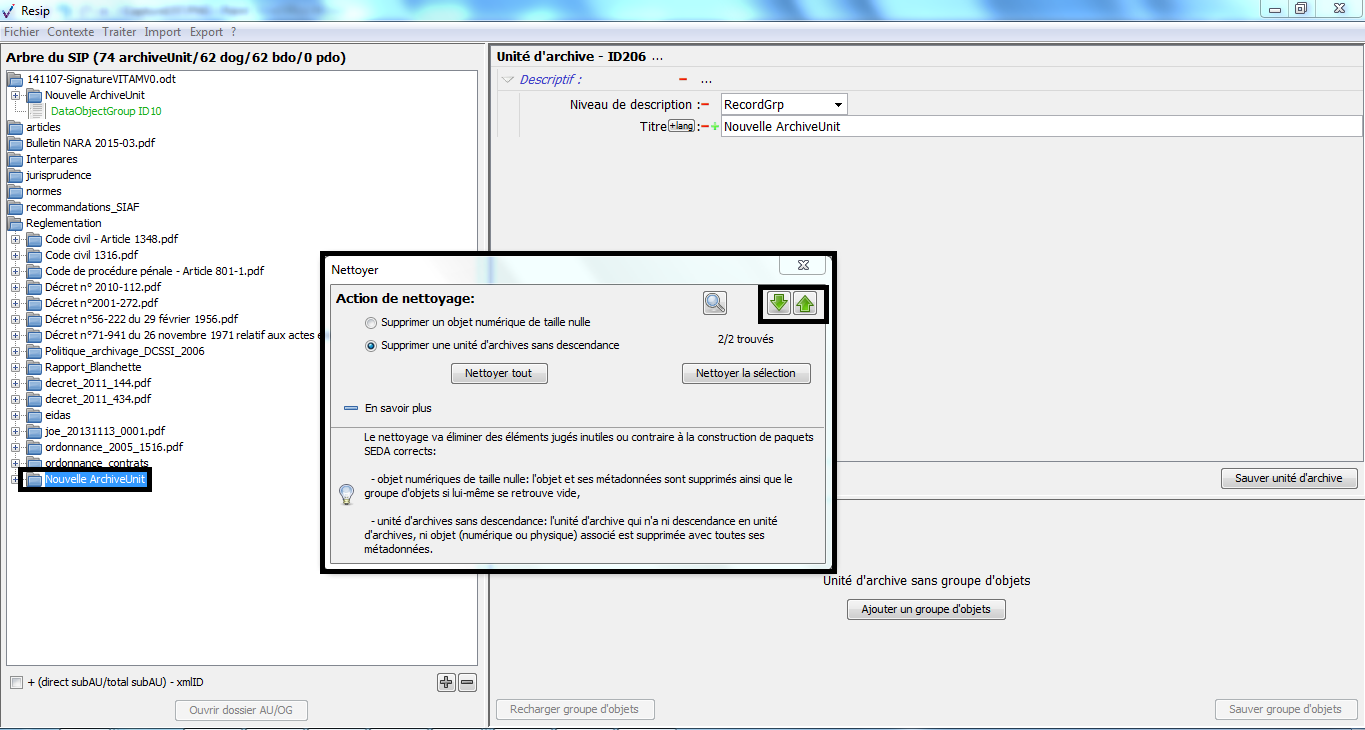The height and width of the screenshot is (730, 1365).
Task: Click into the Titre text field
Action: click(1040, 127)
